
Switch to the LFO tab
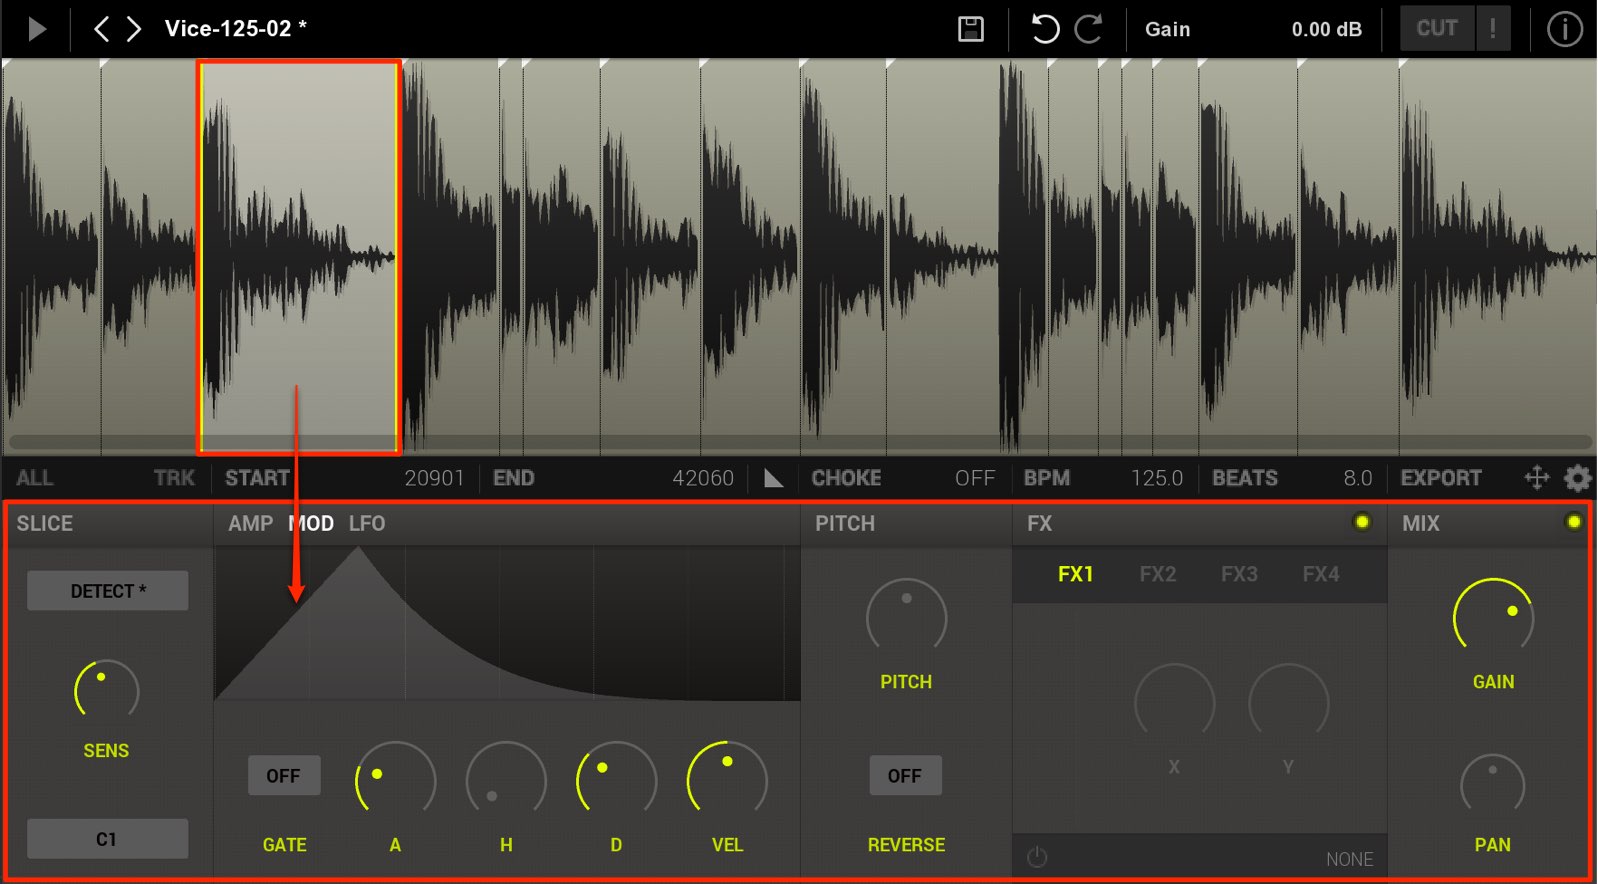(367, 523)
